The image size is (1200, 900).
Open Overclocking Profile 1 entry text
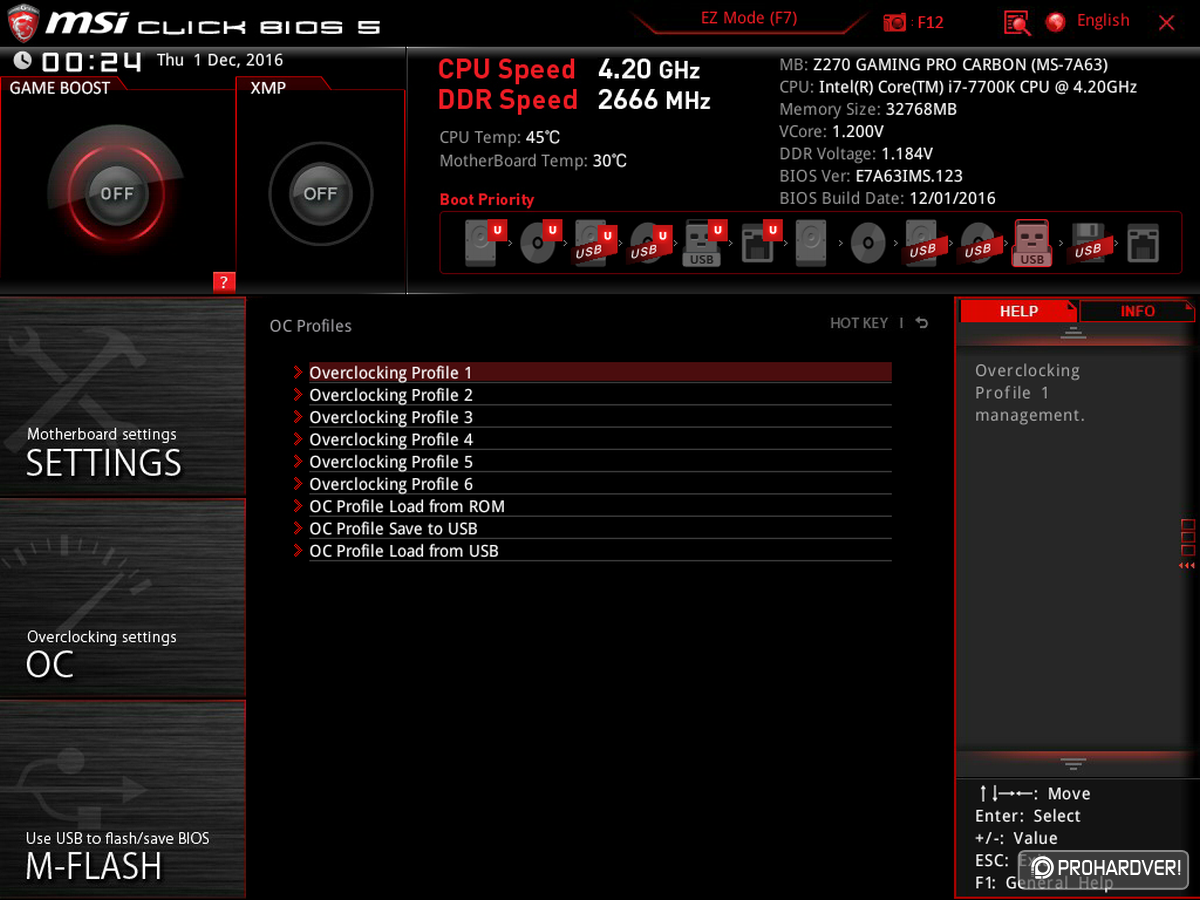tap(390, 372)
